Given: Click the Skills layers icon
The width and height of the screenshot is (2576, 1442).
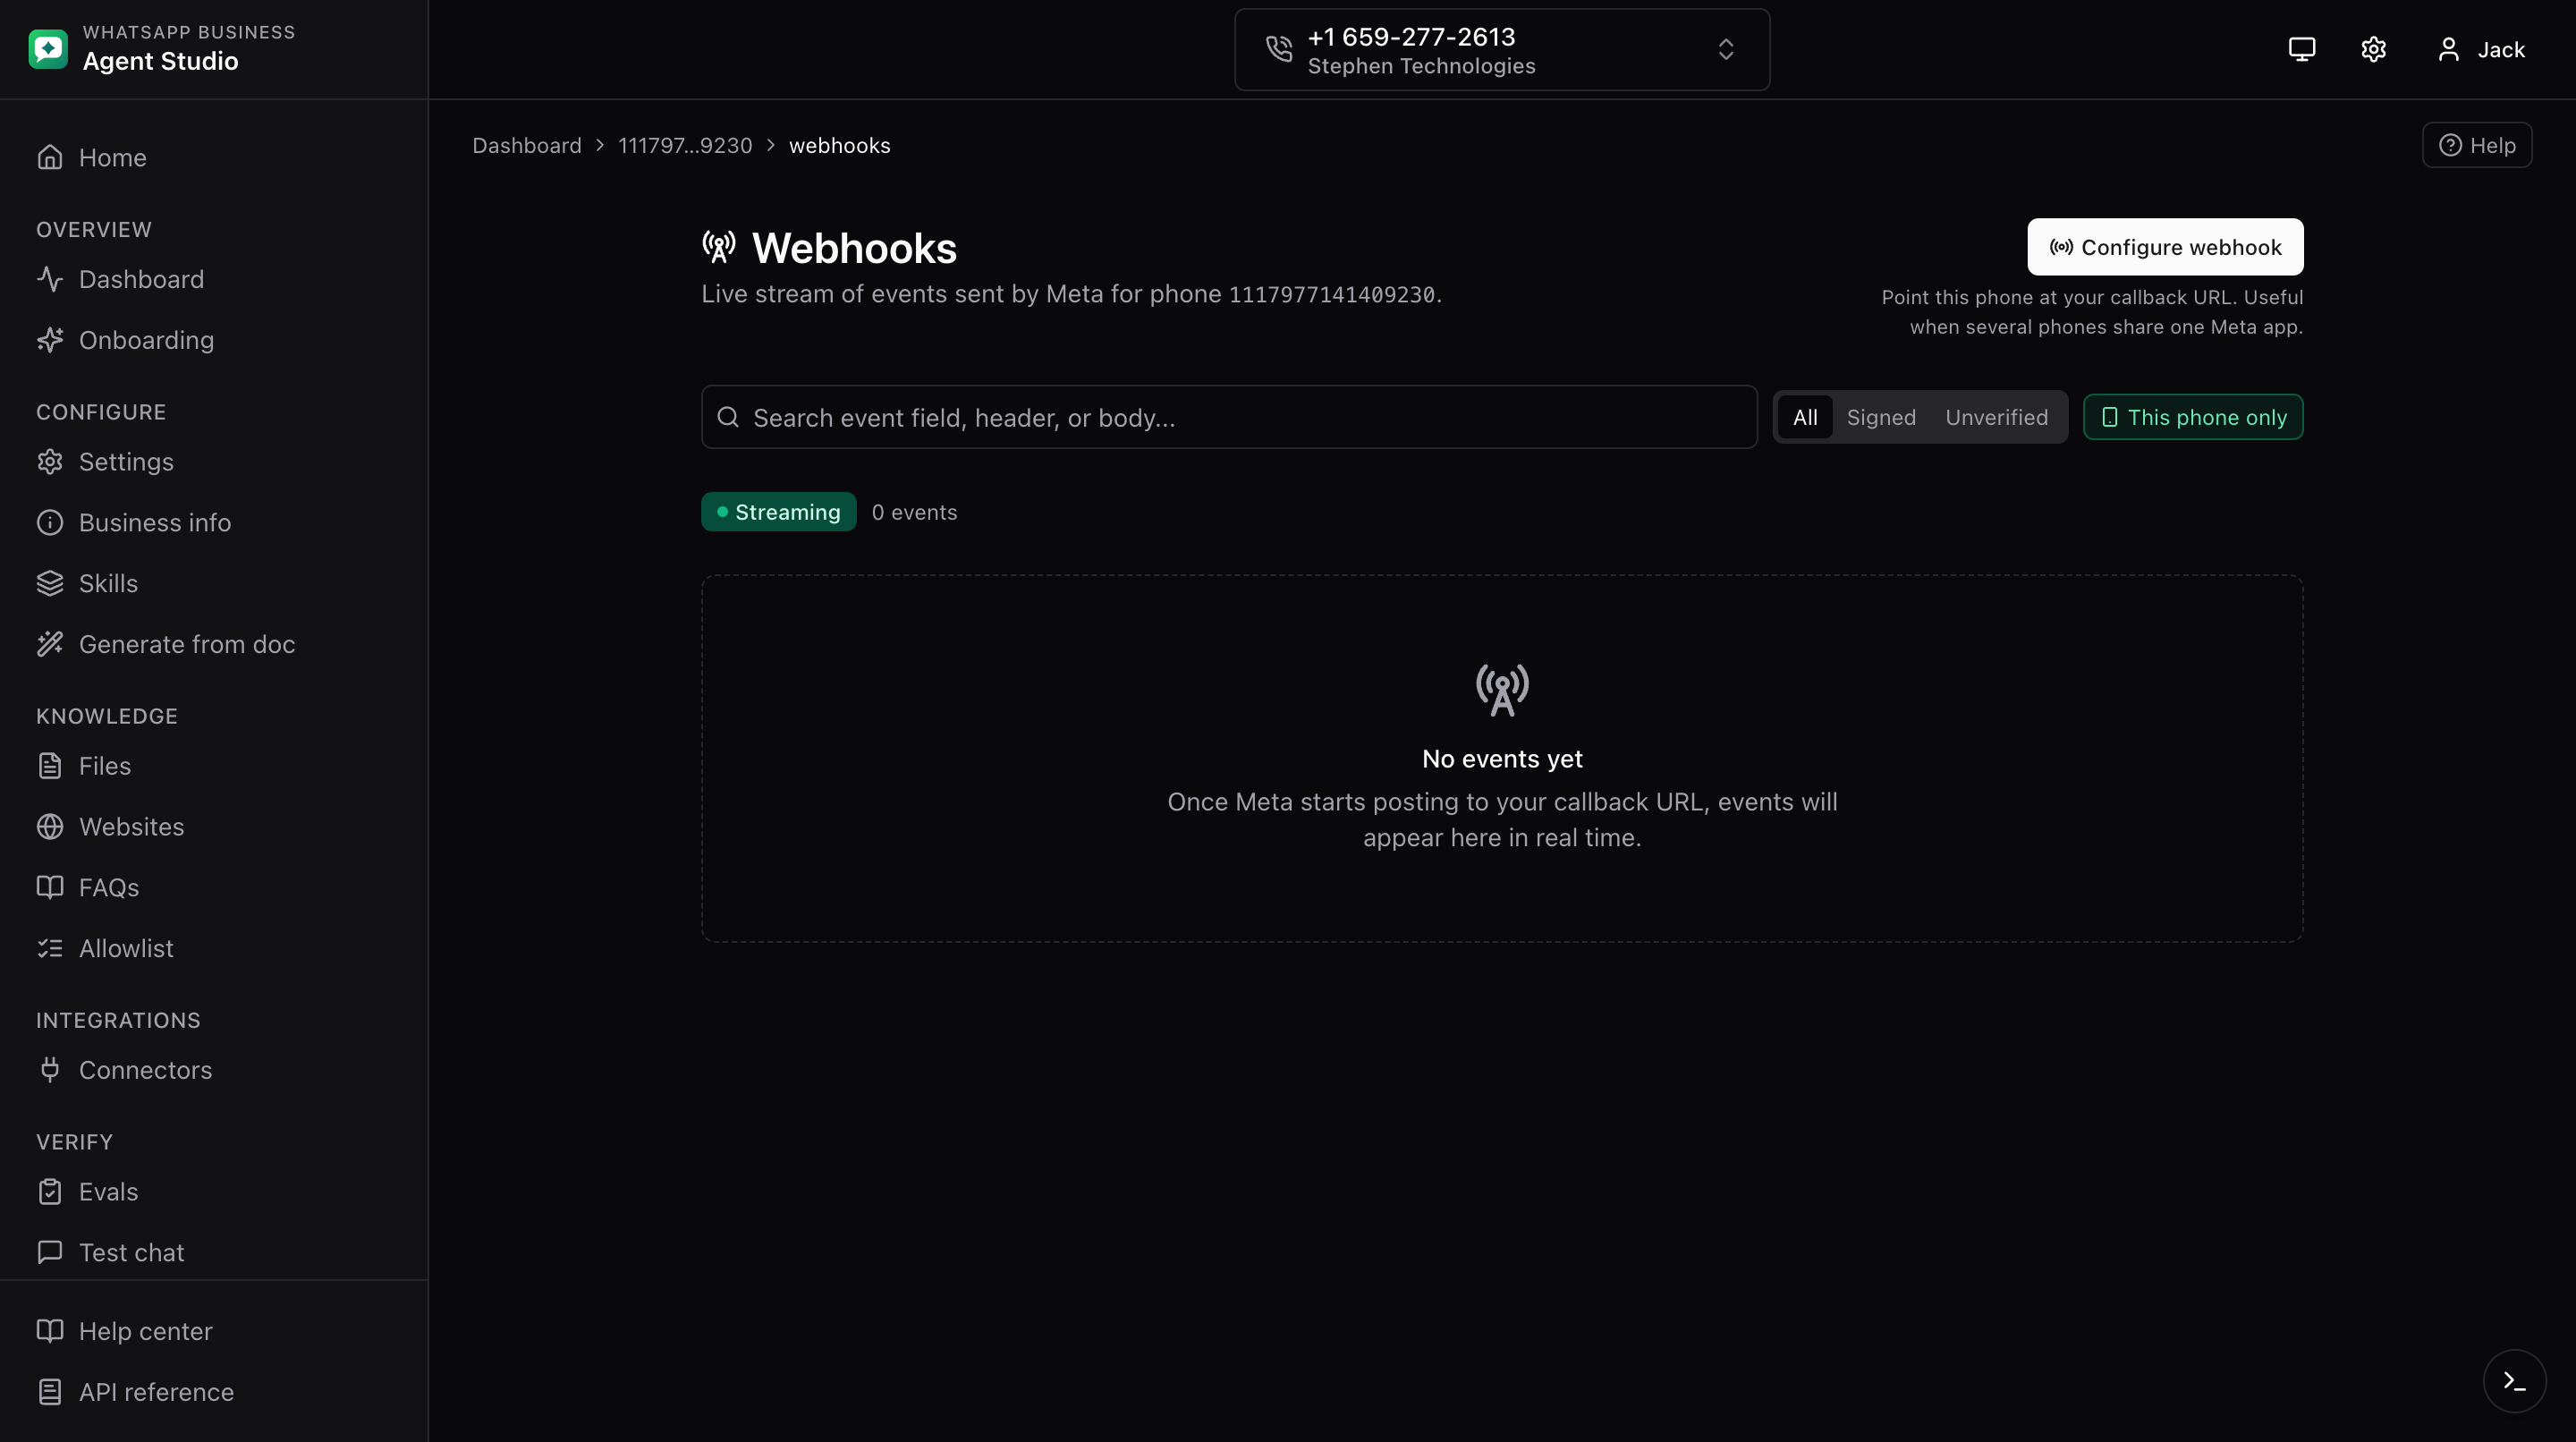Looking at the screenshot, I should 50,583.
